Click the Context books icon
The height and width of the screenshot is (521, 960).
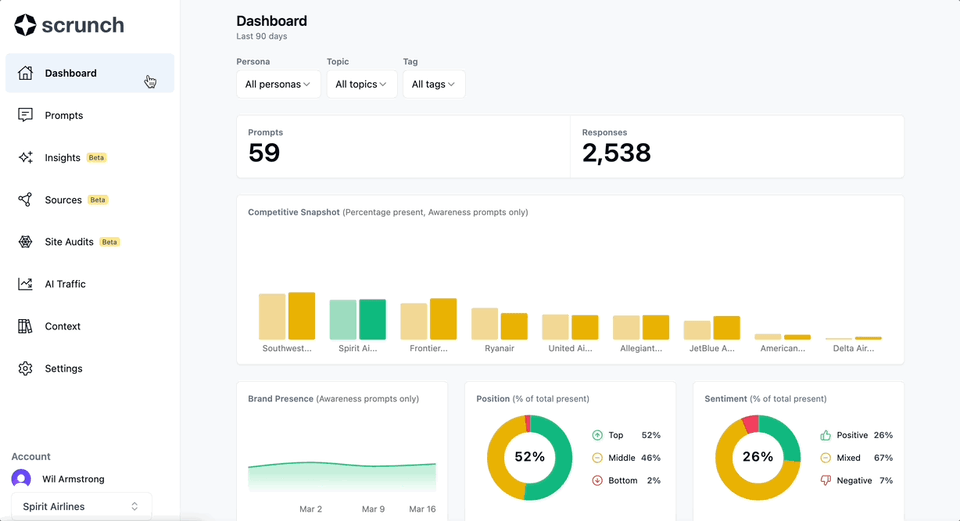(x=25, y=326)
